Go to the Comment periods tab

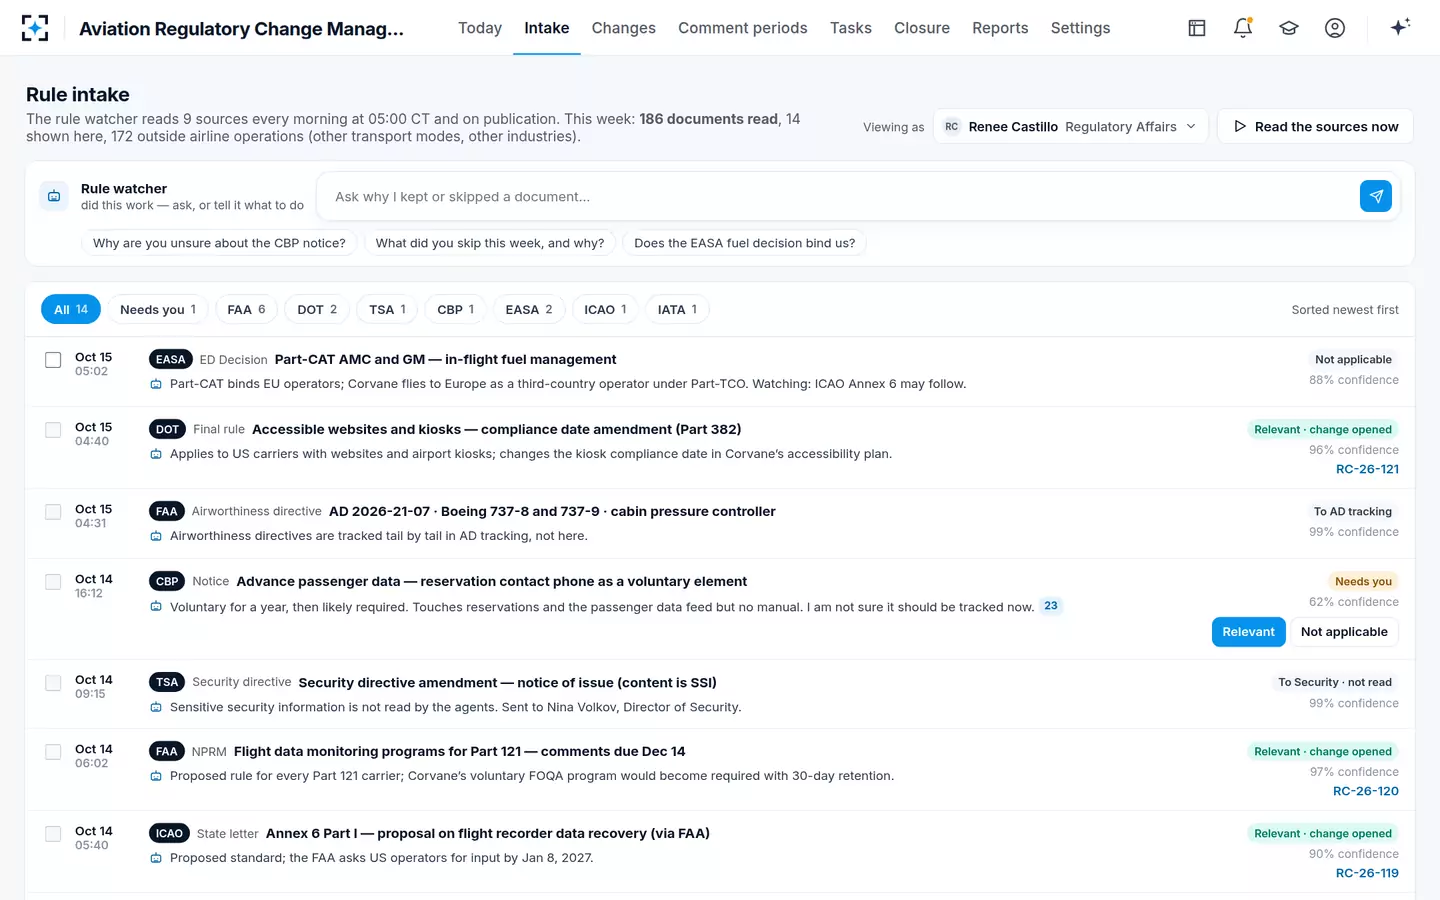click(743, 28)
